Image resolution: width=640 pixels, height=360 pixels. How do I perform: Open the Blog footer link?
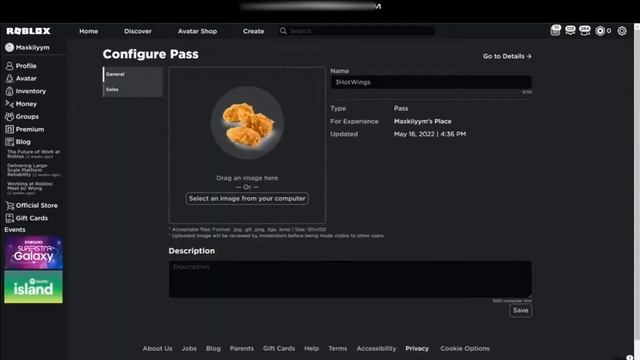213,348
